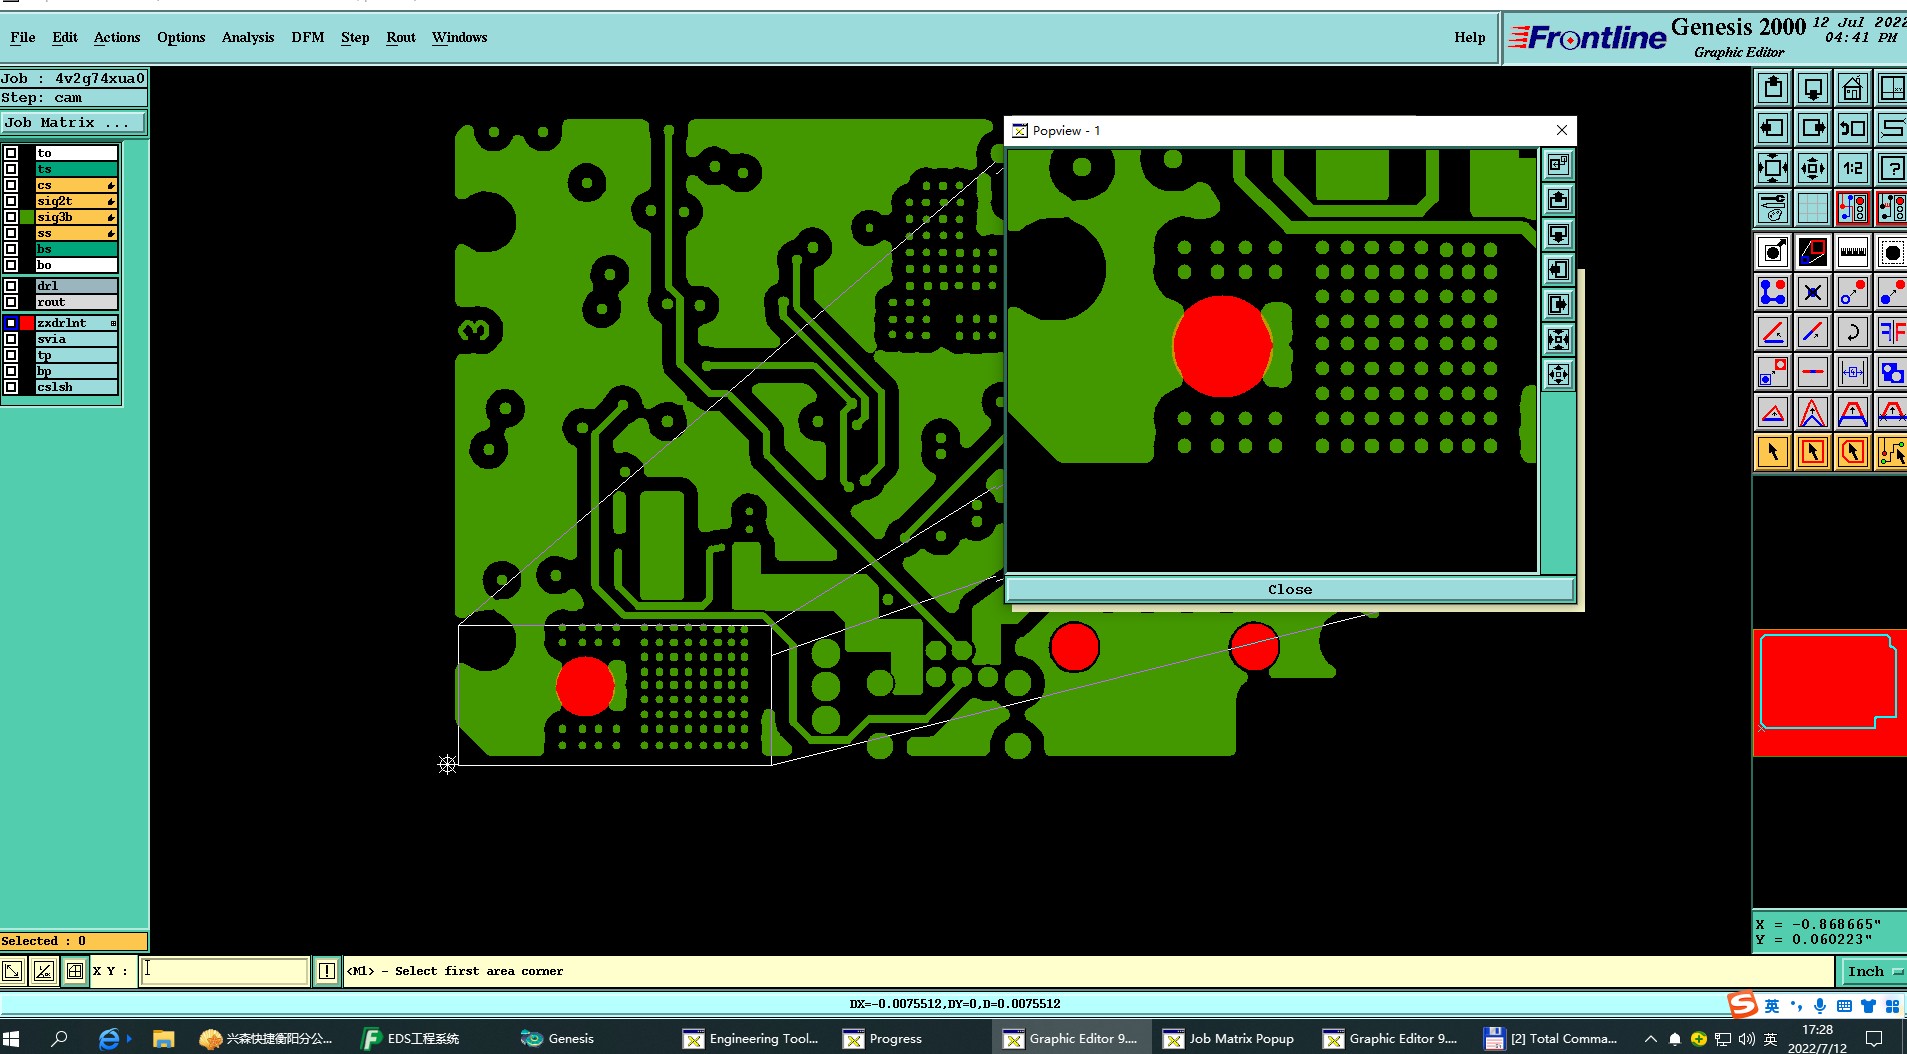Expand the Job Matrix ... button
This screenshot has height=1054, width=1907.
[x=73, y=122]
